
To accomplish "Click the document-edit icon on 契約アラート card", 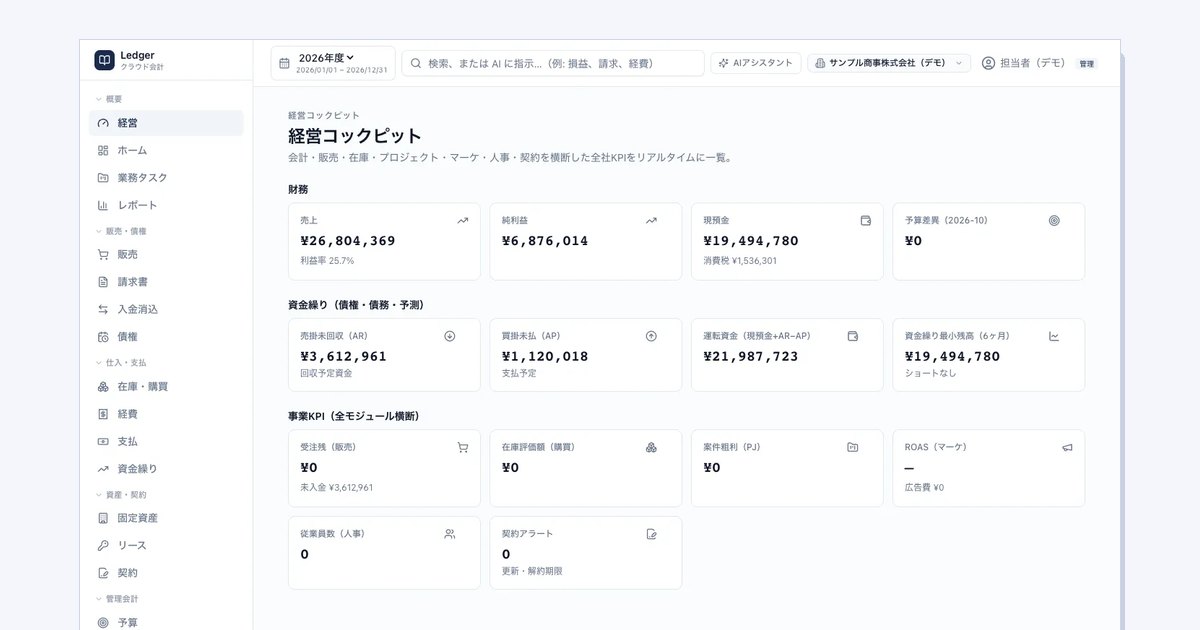I will pyautogui.click(x=651, y=534).
